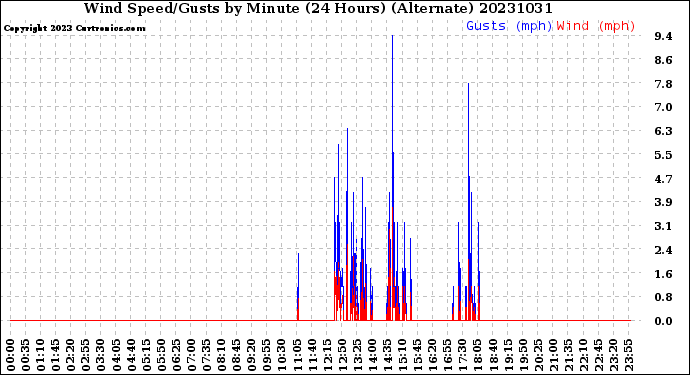690x375 pixels.
Task: Click the red Wind (mph) legend label
Action: tap(596, 26)
